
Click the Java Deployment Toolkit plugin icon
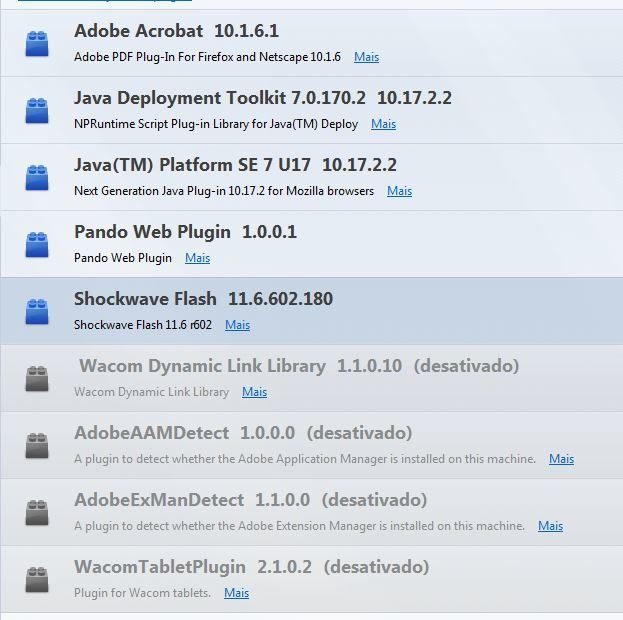pyautogui.click(x=37, y=110)
